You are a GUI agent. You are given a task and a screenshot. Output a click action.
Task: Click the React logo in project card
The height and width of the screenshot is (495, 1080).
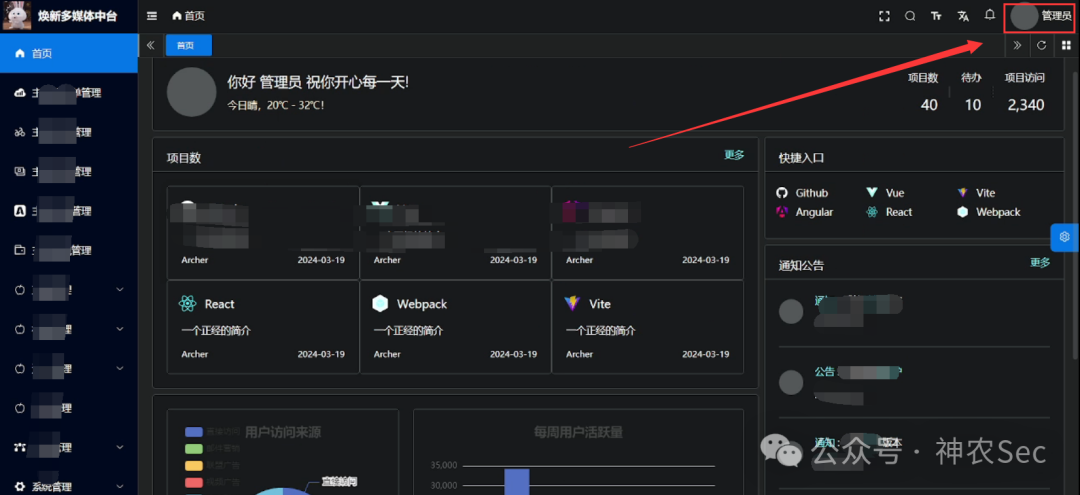(x=187, y=304)
